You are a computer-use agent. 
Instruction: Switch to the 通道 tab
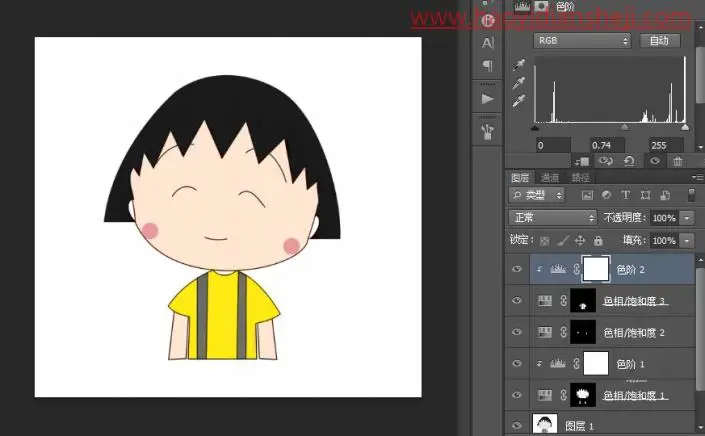tap(549, 178)
